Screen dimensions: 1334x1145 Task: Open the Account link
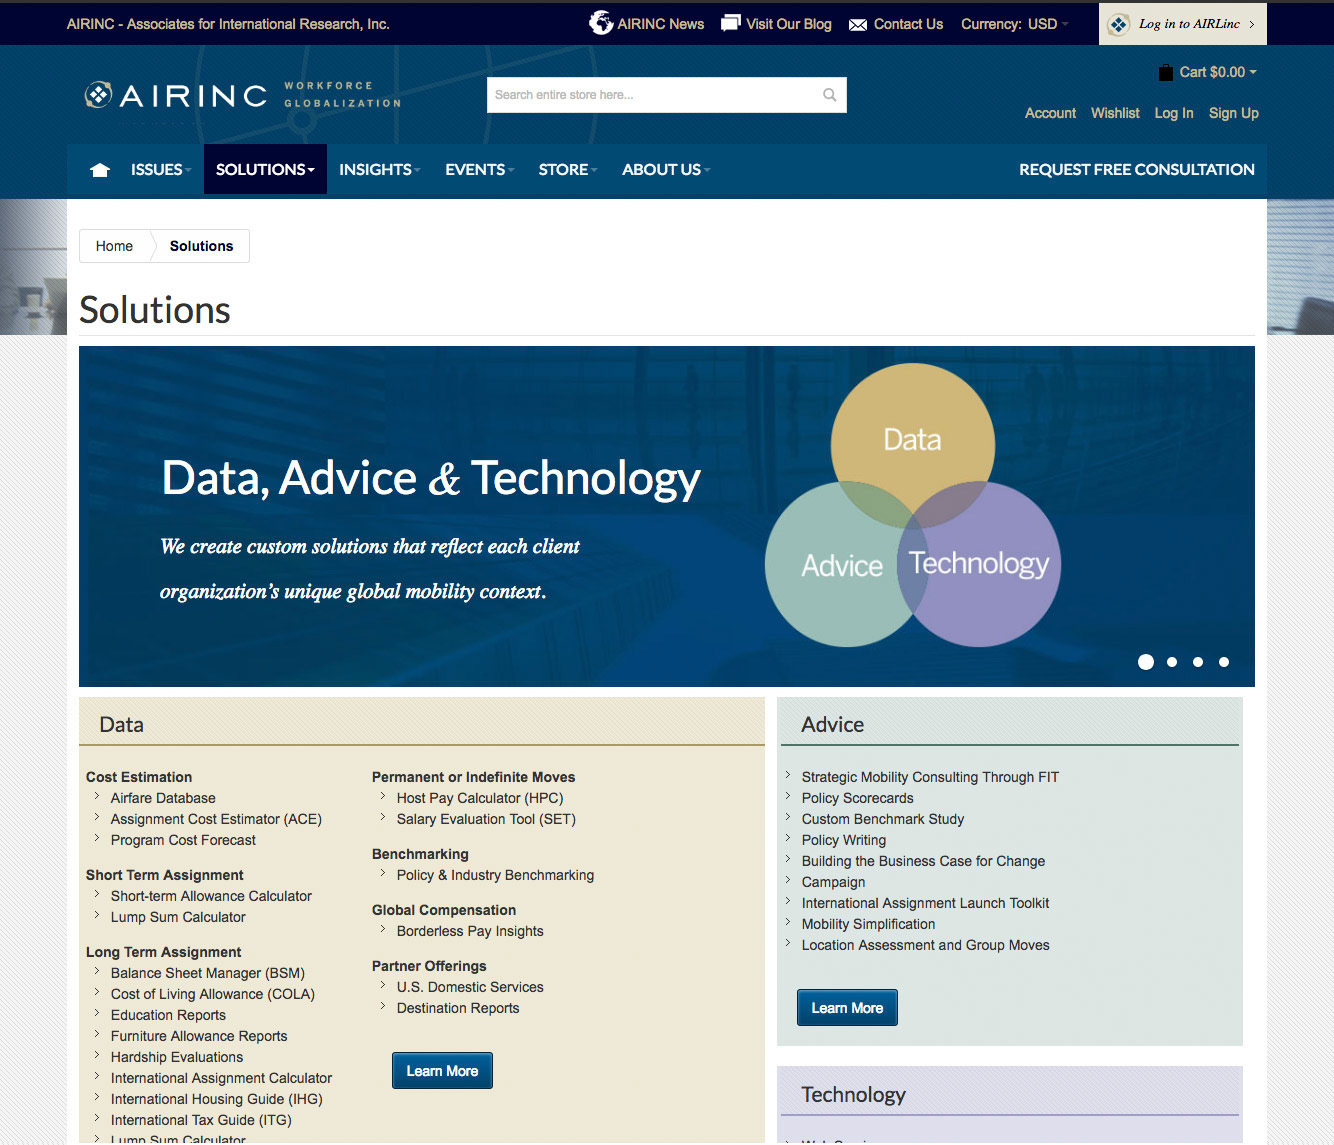[1050, 113]
